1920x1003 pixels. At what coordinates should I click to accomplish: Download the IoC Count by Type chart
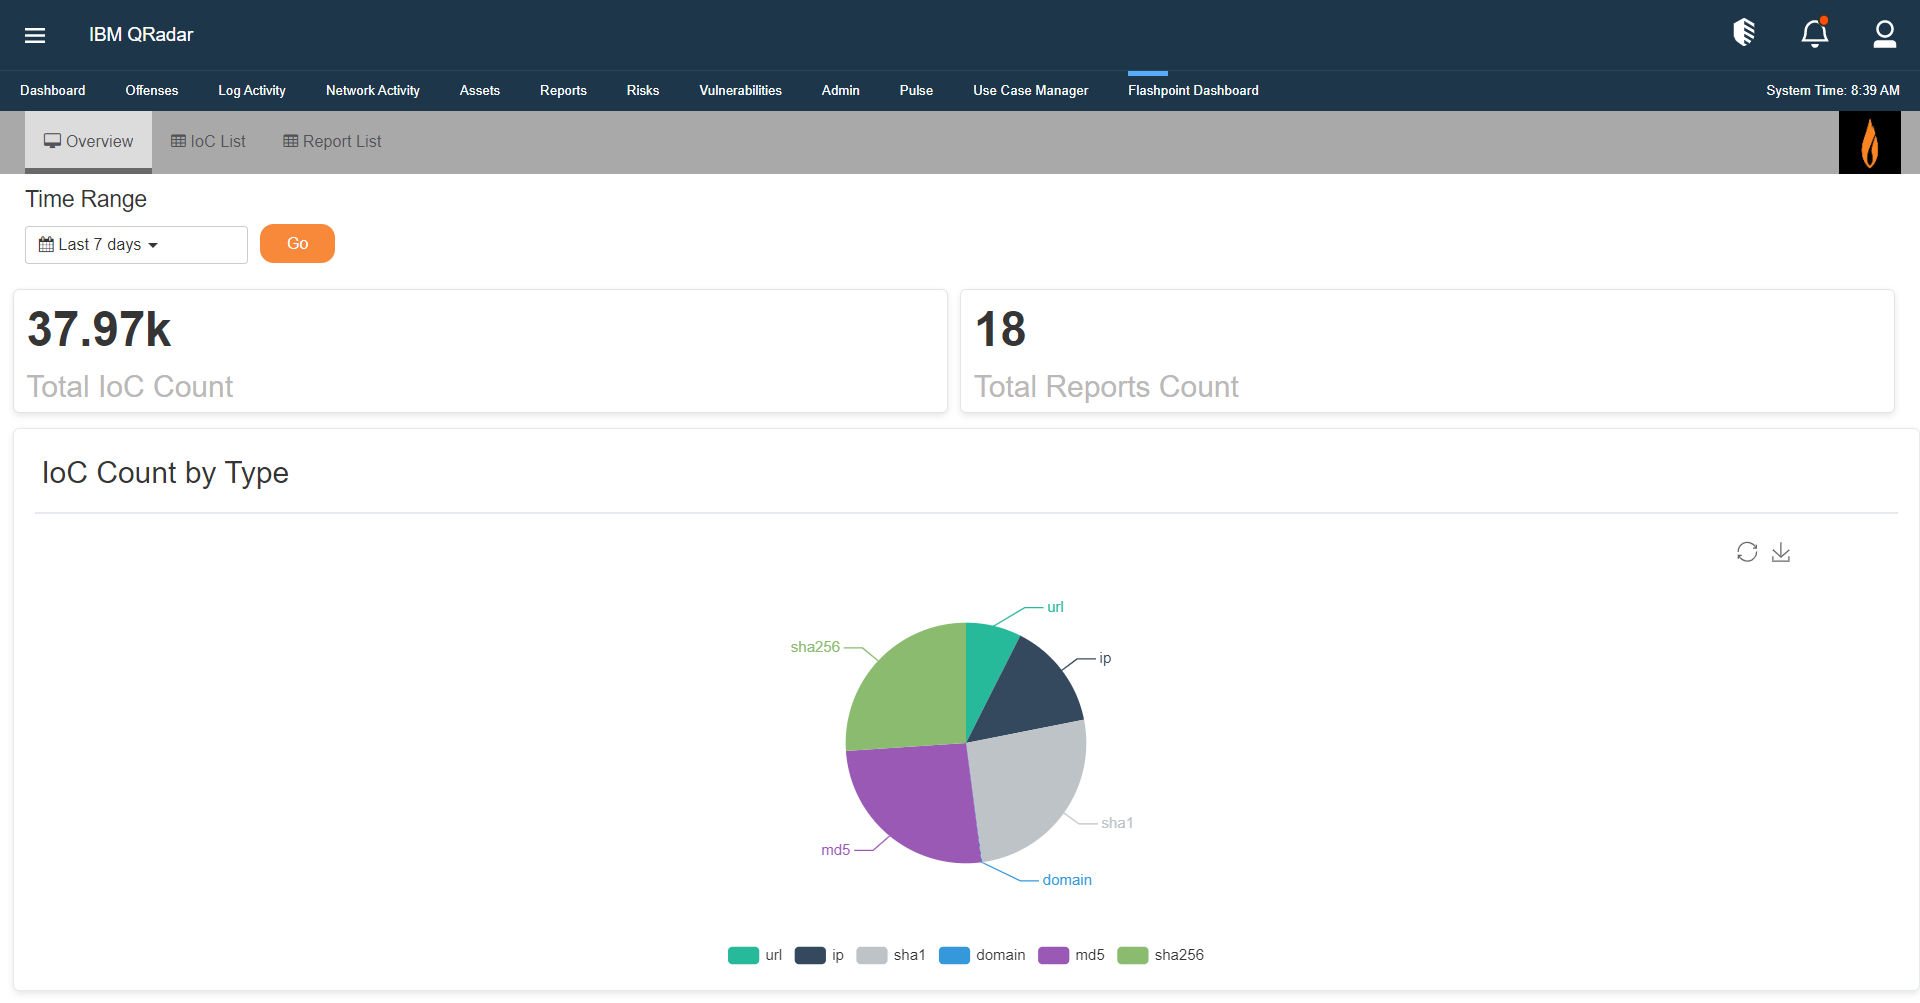point(1781,552)
